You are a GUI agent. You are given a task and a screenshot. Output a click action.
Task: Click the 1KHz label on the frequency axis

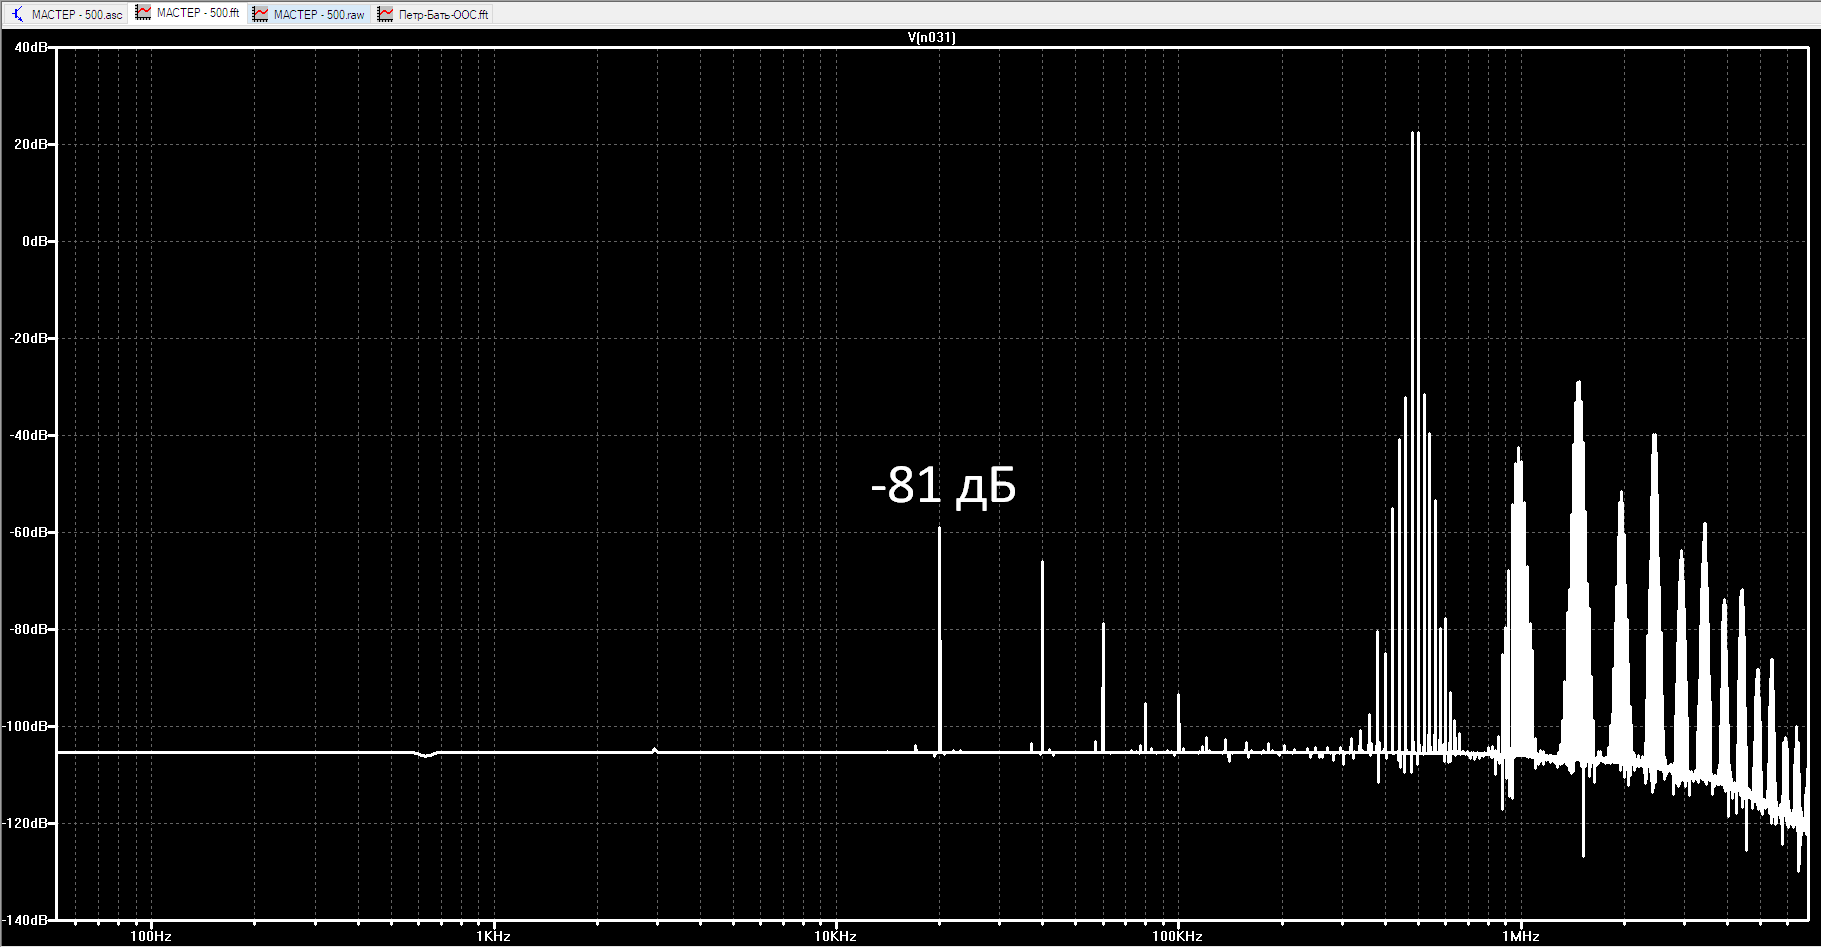[493, 937]
